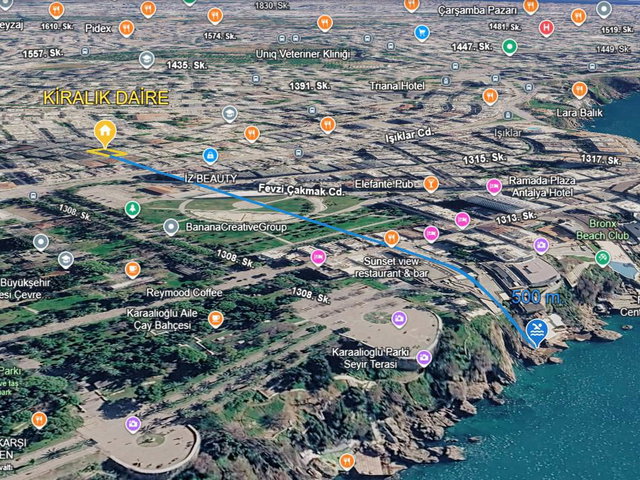
Task: Select the 1574. Sk. street label
Action: coord(220,36)
